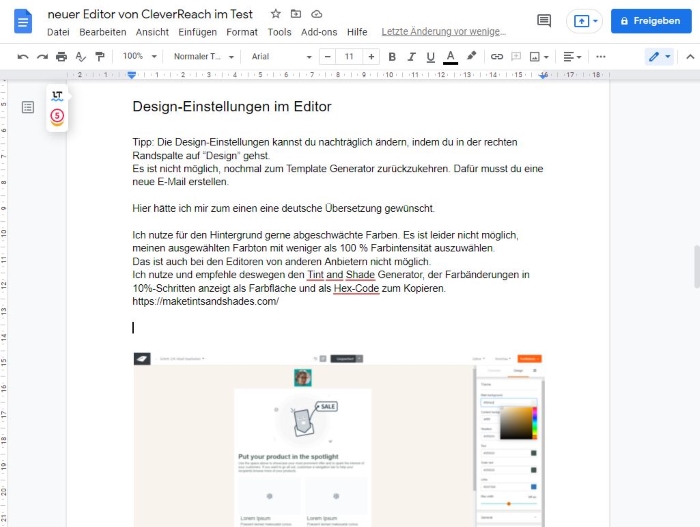Select the paint format tool
Image resolution: width=700 pixels, height=527 pixels.
[100, 57]
